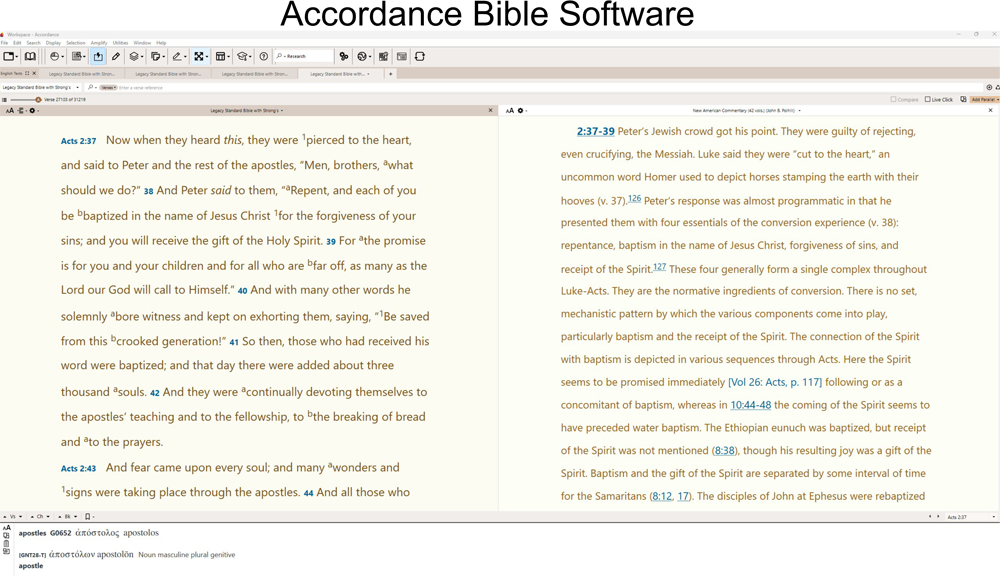Add a new tab with plus
1000x576 pixels.
[x=390, y=73]
